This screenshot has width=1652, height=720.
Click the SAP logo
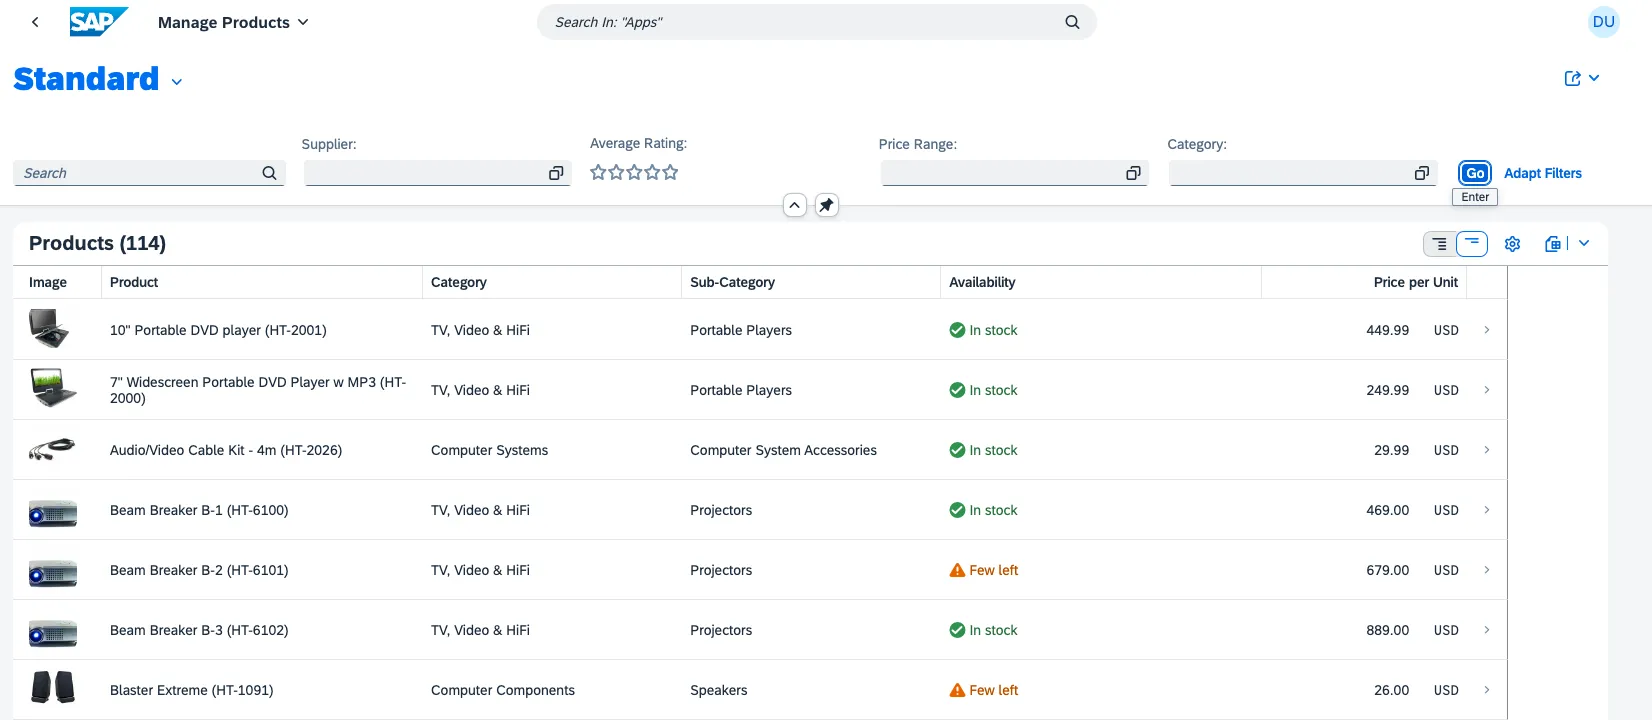click(98, 22)
